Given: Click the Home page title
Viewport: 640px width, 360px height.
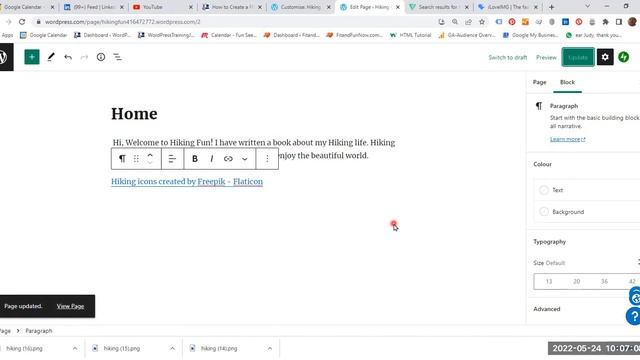Looking at the screenshot, I should coord(134,114).
